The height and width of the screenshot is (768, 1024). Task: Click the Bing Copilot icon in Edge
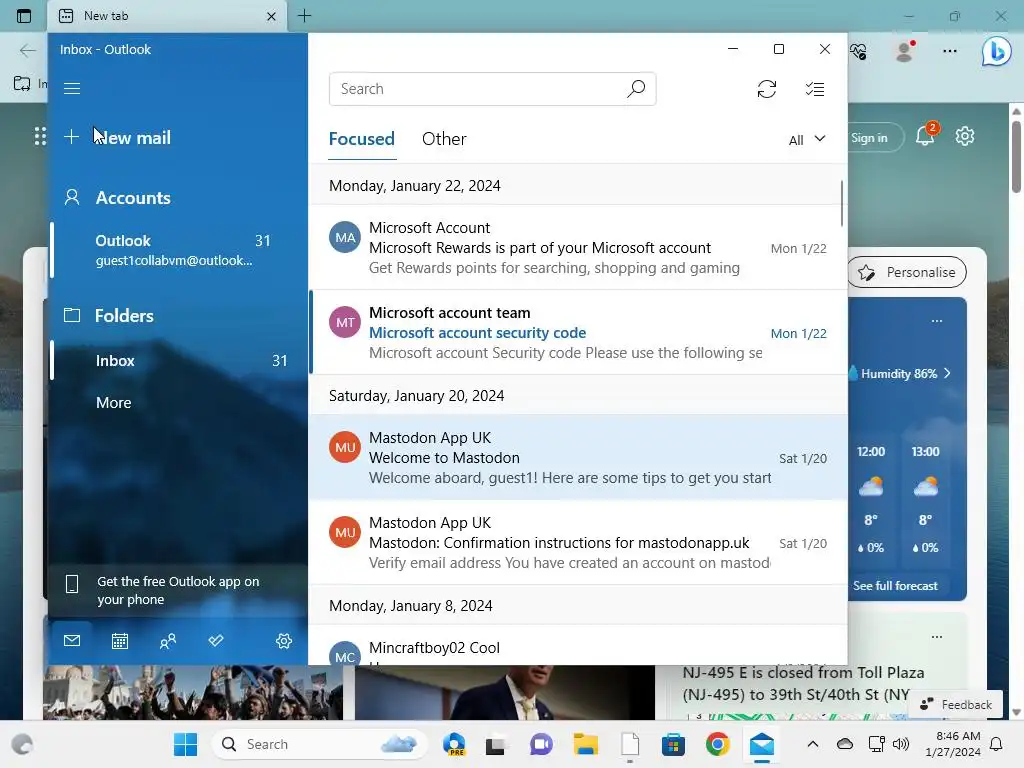[996, 51]
